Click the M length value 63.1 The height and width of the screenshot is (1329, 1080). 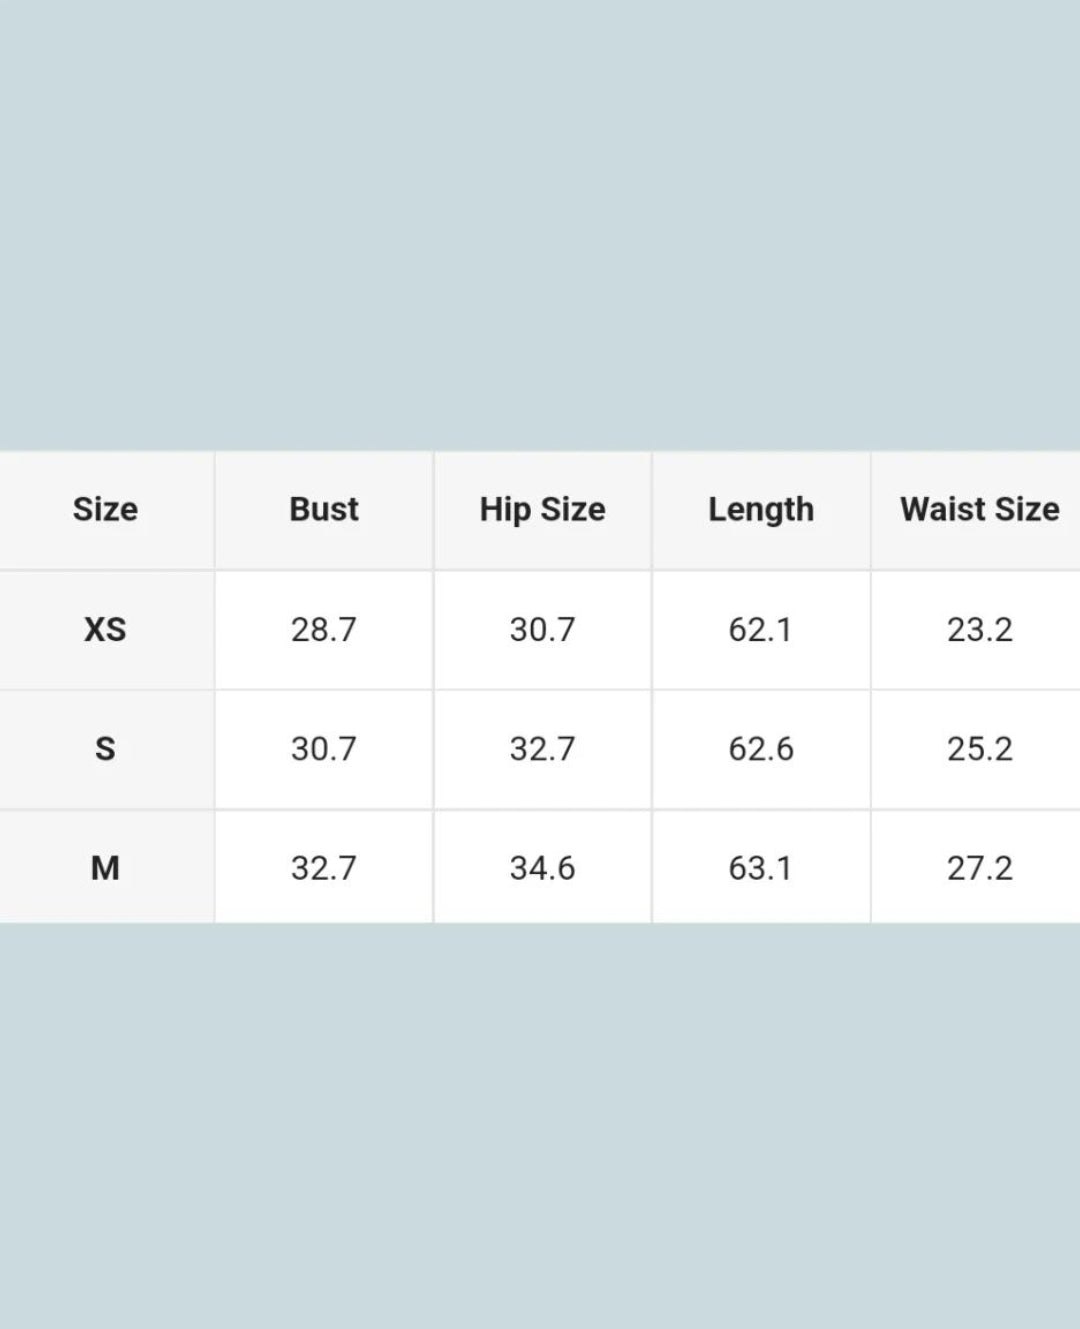pos(761,867)
